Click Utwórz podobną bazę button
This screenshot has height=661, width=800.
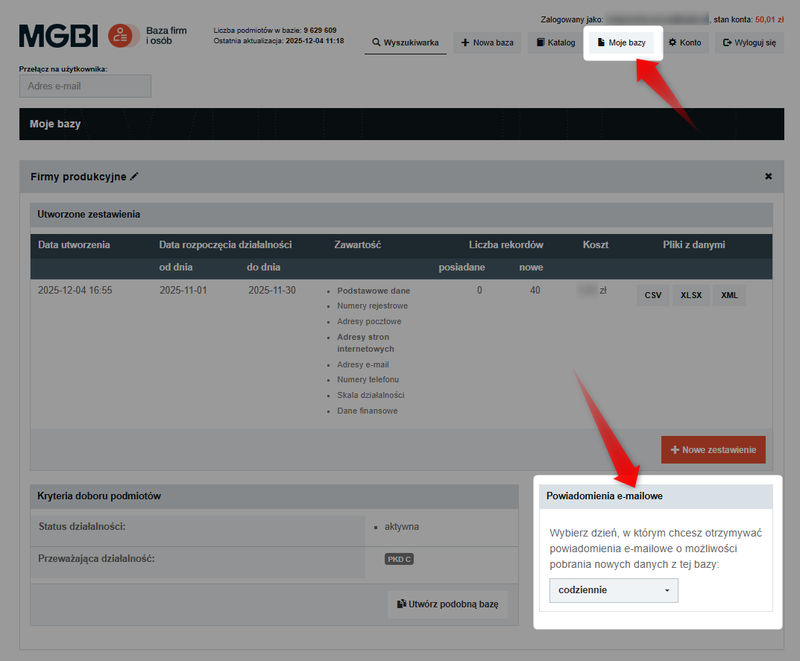point(448,604)
